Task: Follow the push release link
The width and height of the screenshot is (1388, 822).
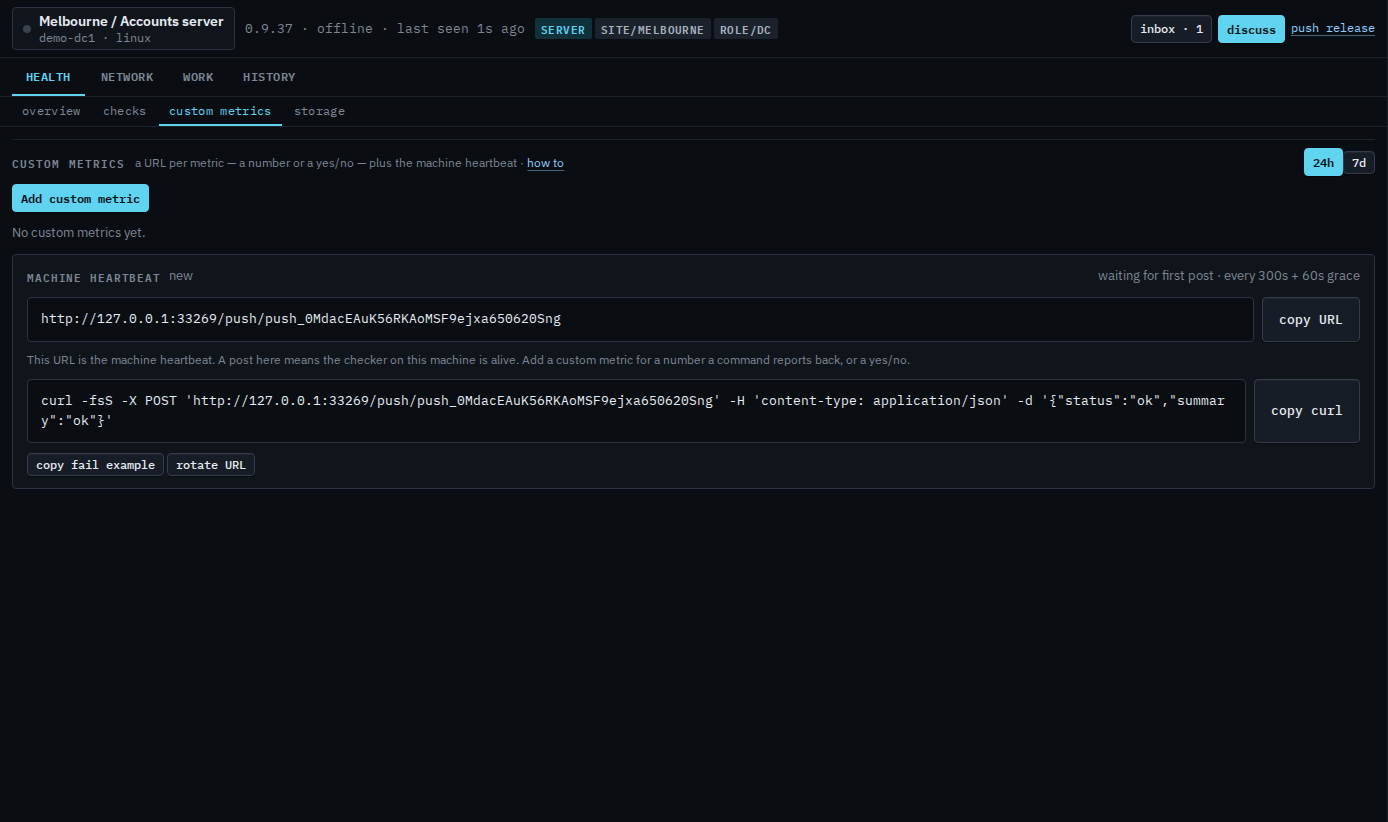Action: coord(1332,28)
